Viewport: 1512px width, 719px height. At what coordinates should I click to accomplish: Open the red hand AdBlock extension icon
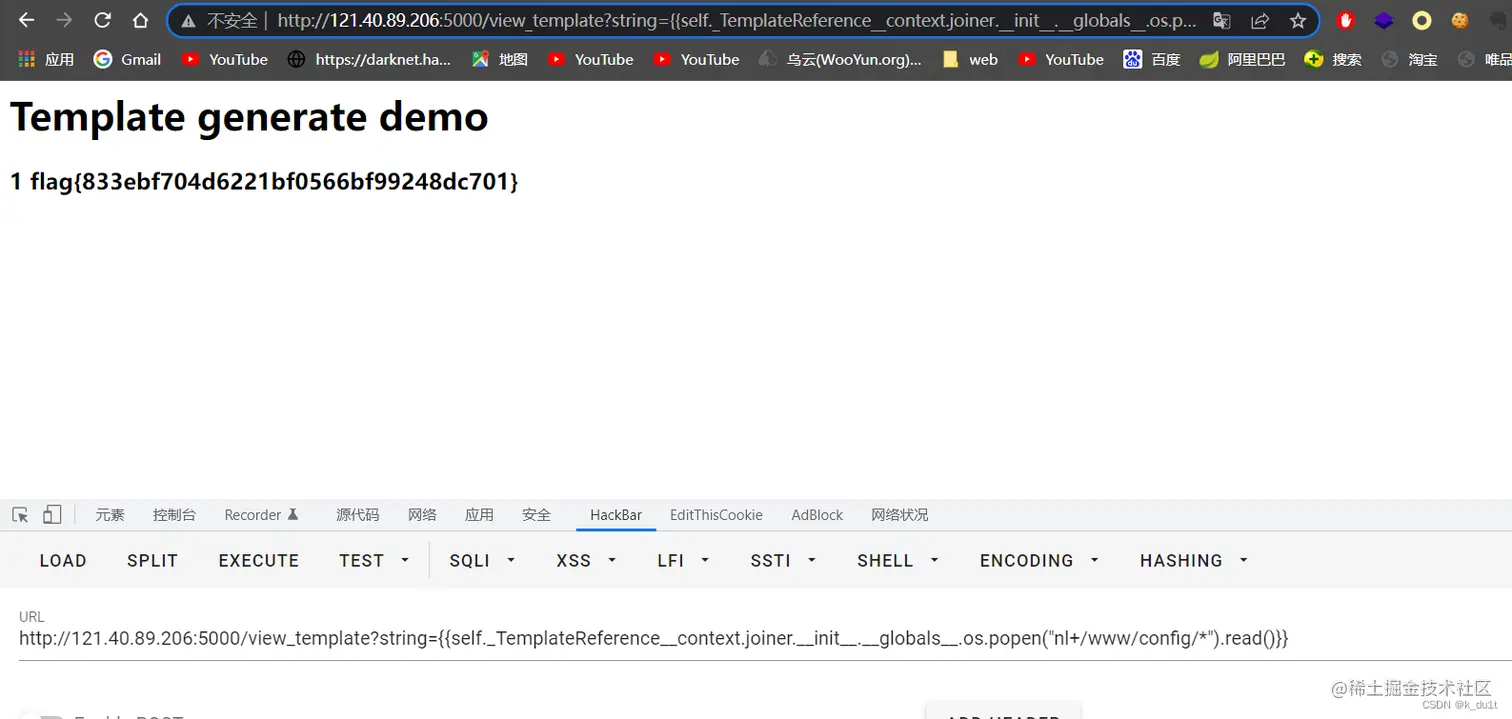1346,20
